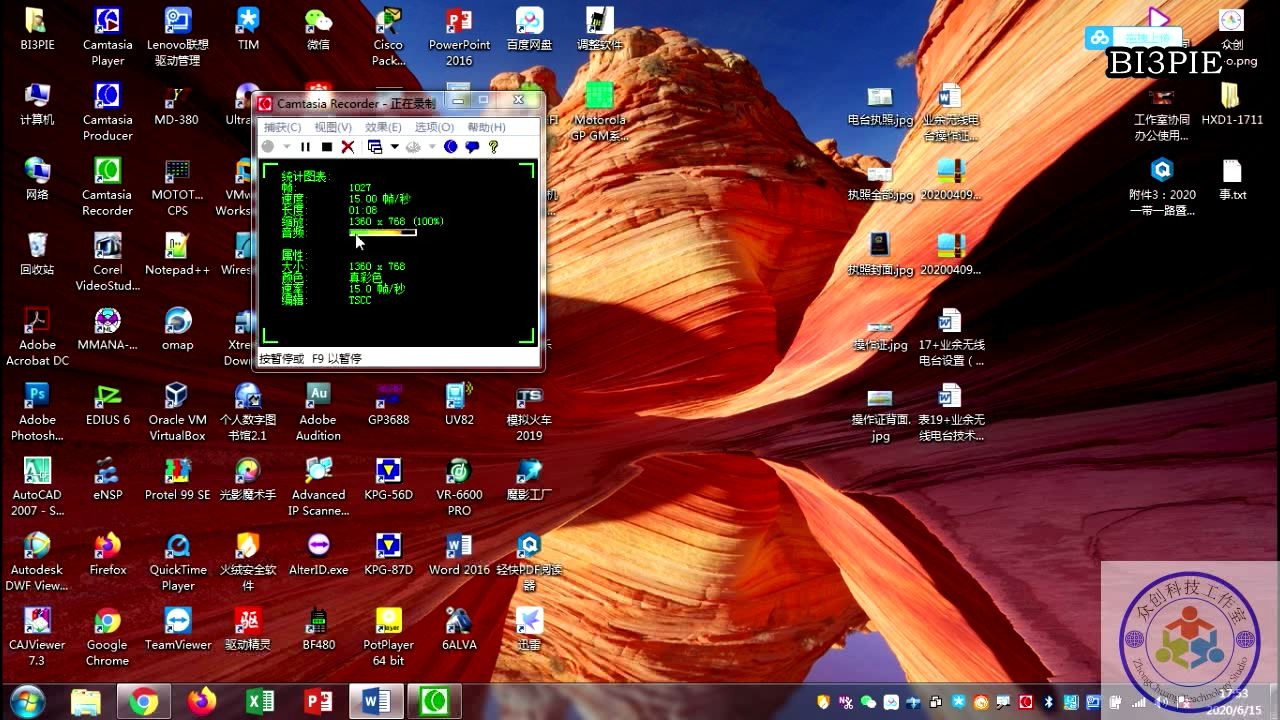Open the 选项(O) menu
The width and height of the screenshot is (1280, 720).
[x=434, y=127]
